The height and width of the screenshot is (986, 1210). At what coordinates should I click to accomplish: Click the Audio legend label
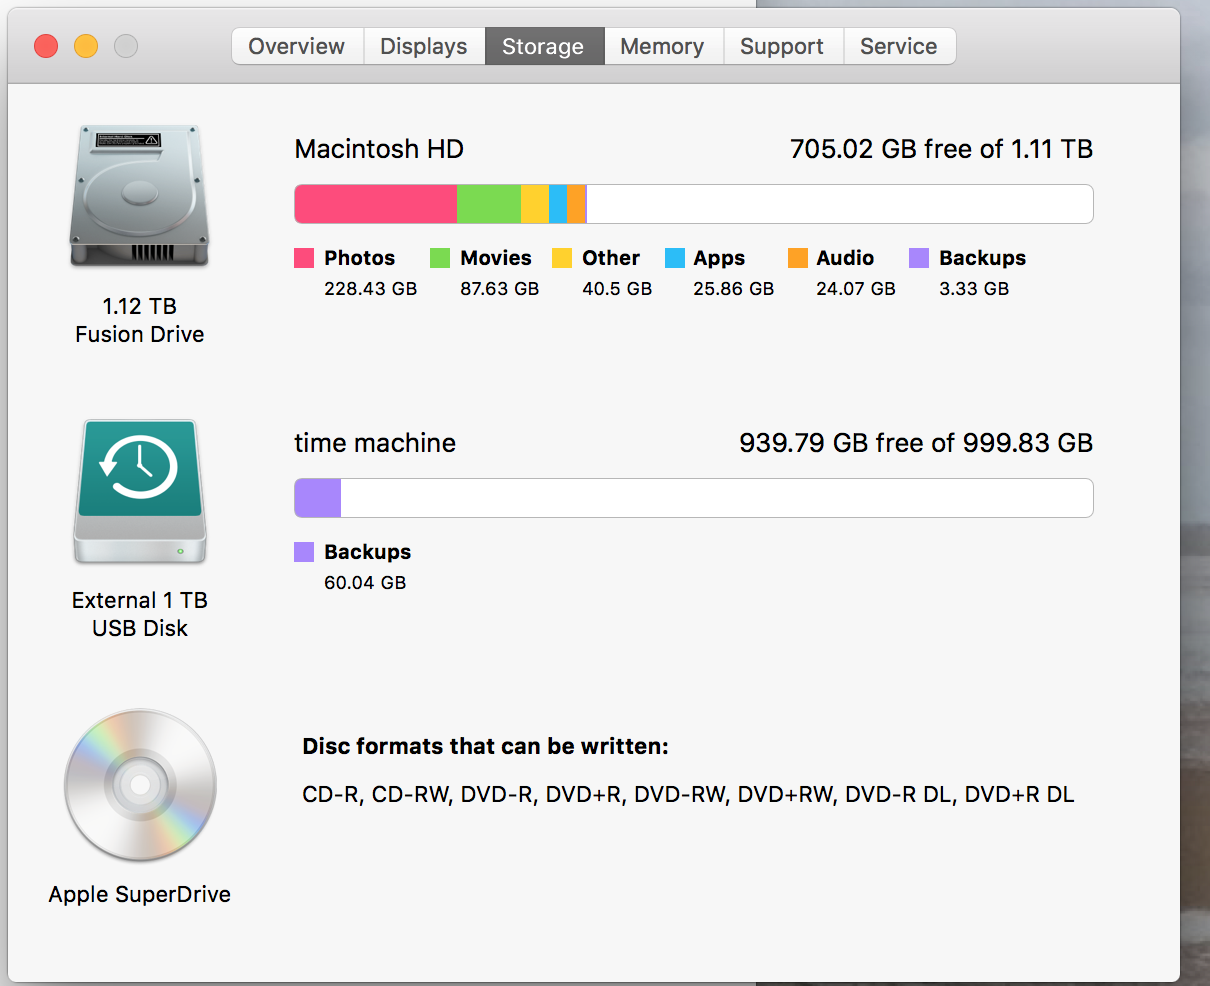pos(845,258)
